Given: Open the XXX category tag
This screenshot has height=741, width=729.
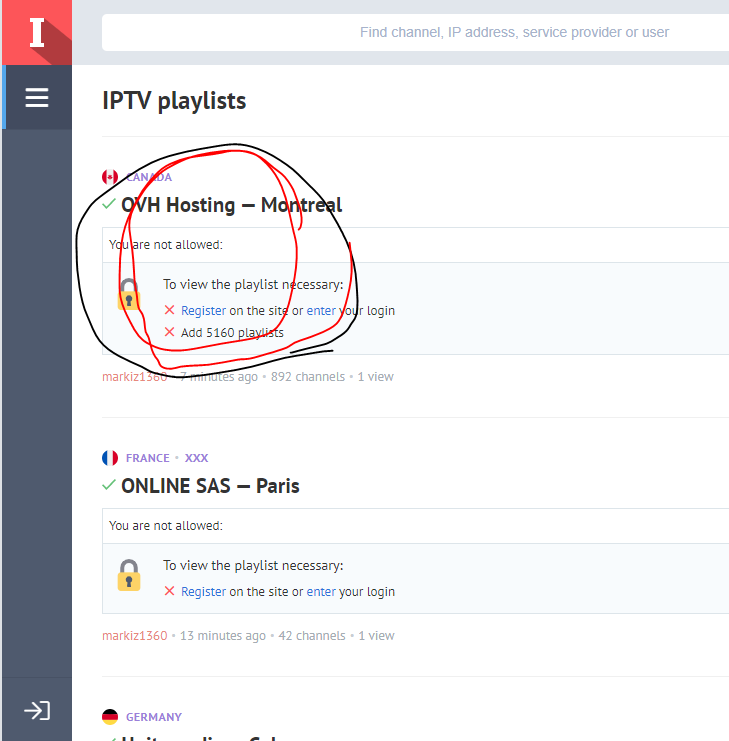Looking at the screenshot, I should pos(196,458).
